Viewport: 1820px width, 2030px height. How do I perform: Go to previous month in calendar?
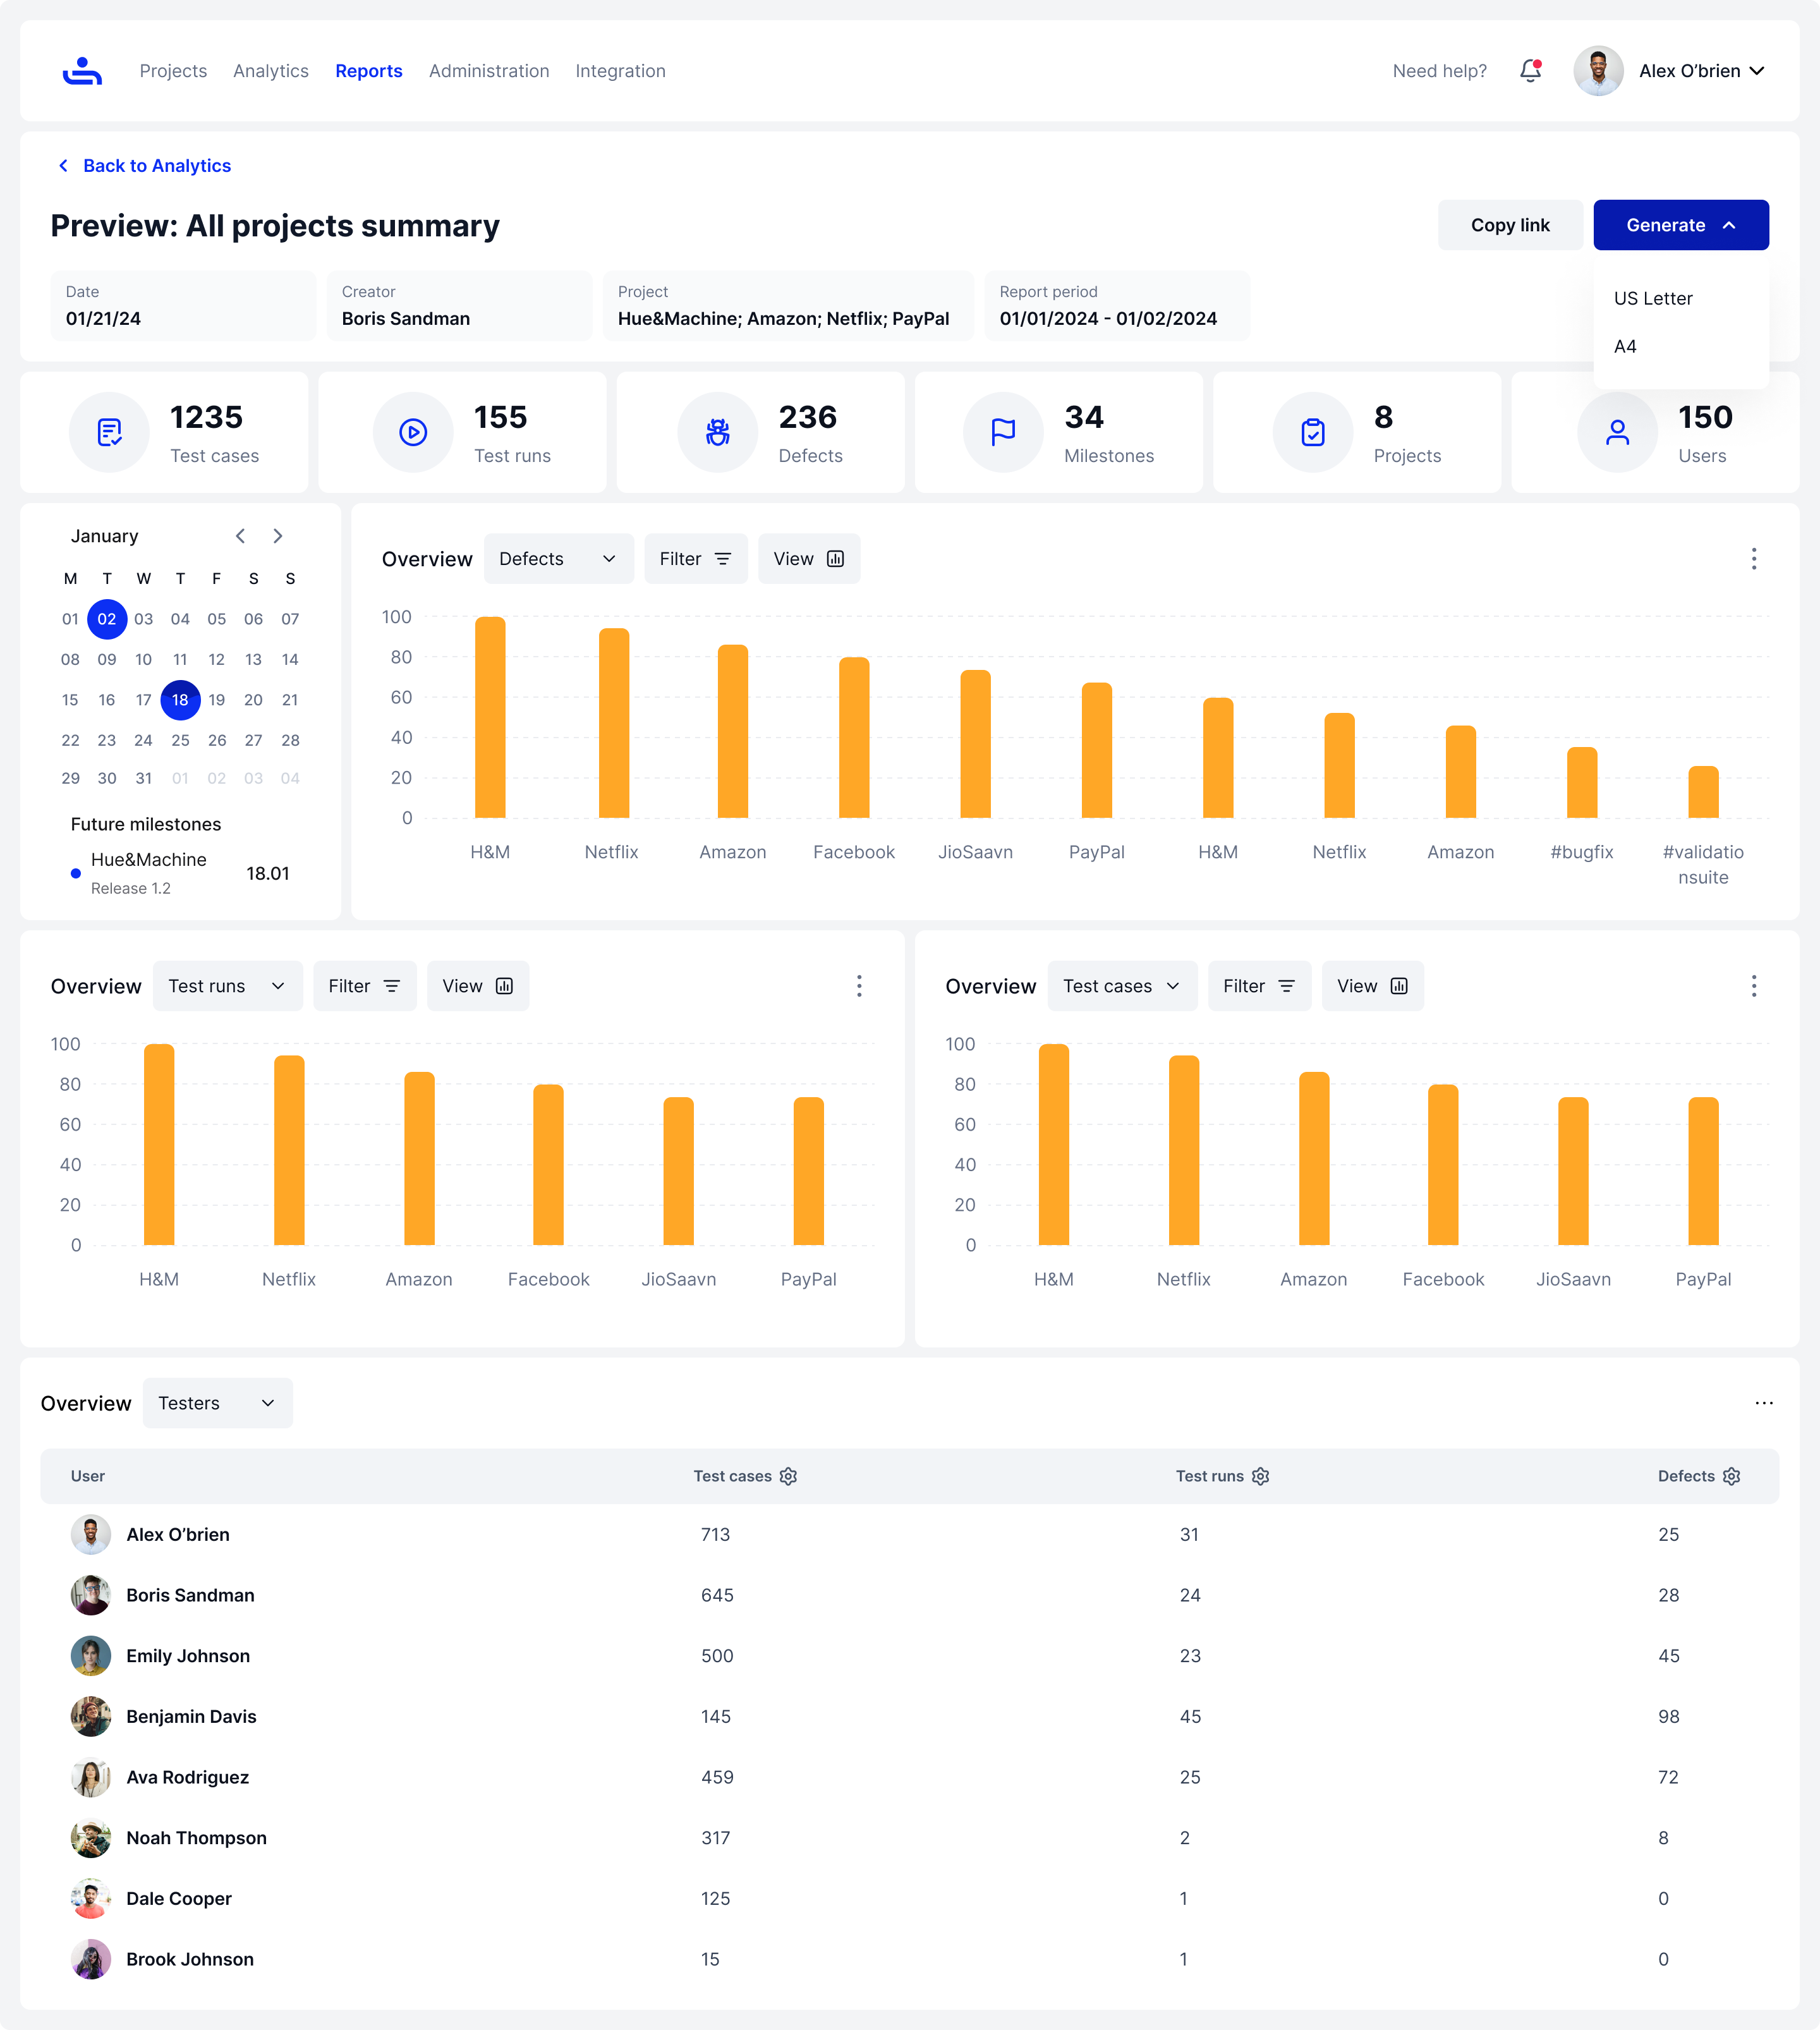click(x=240, y=536)
